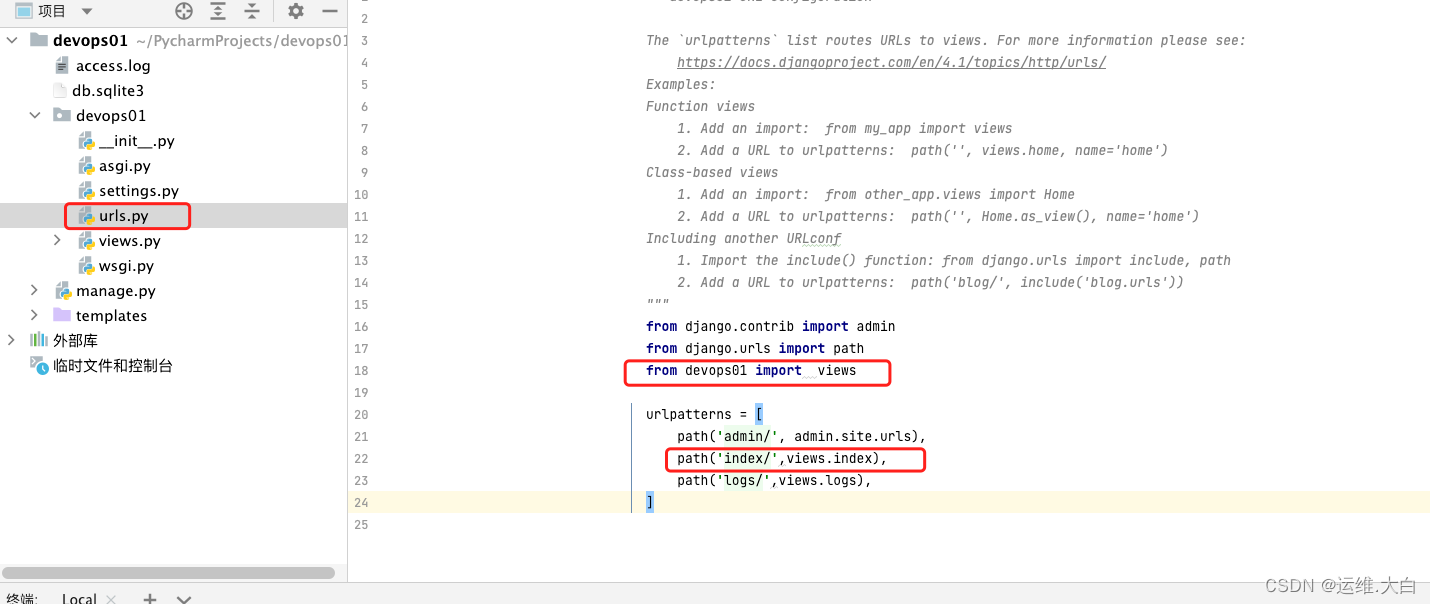Click the line 'from django.urls import path'
The image size is (1430, 604).
pyautogui.click(x=755, y=348)
